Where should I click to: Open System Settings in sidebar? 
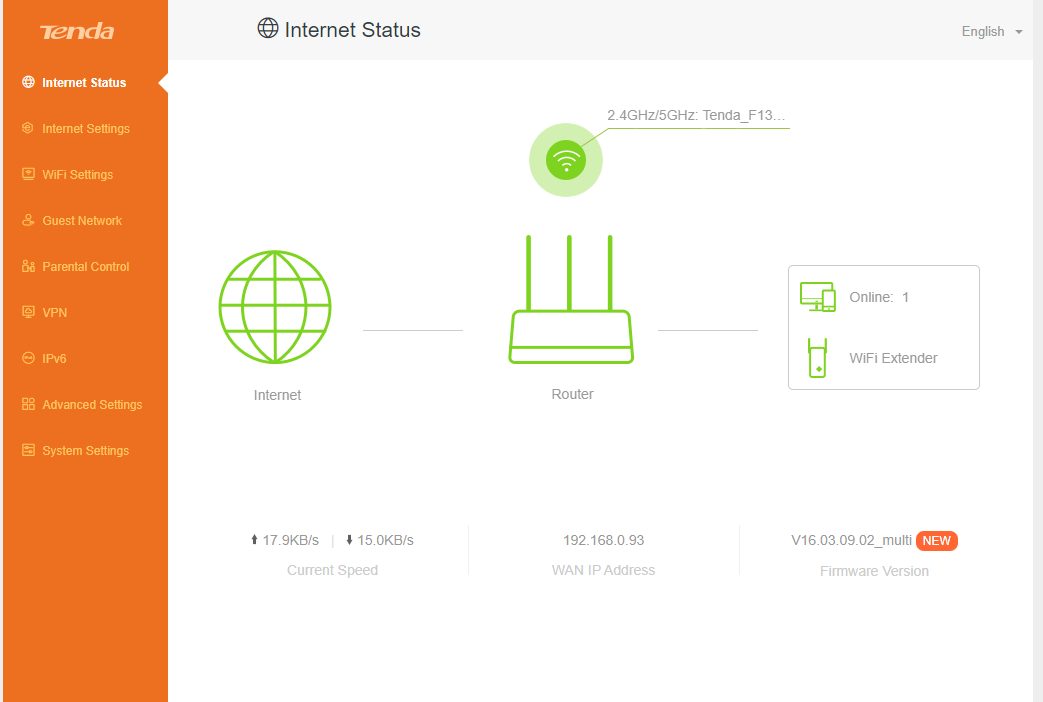click(x=85, y=450)
